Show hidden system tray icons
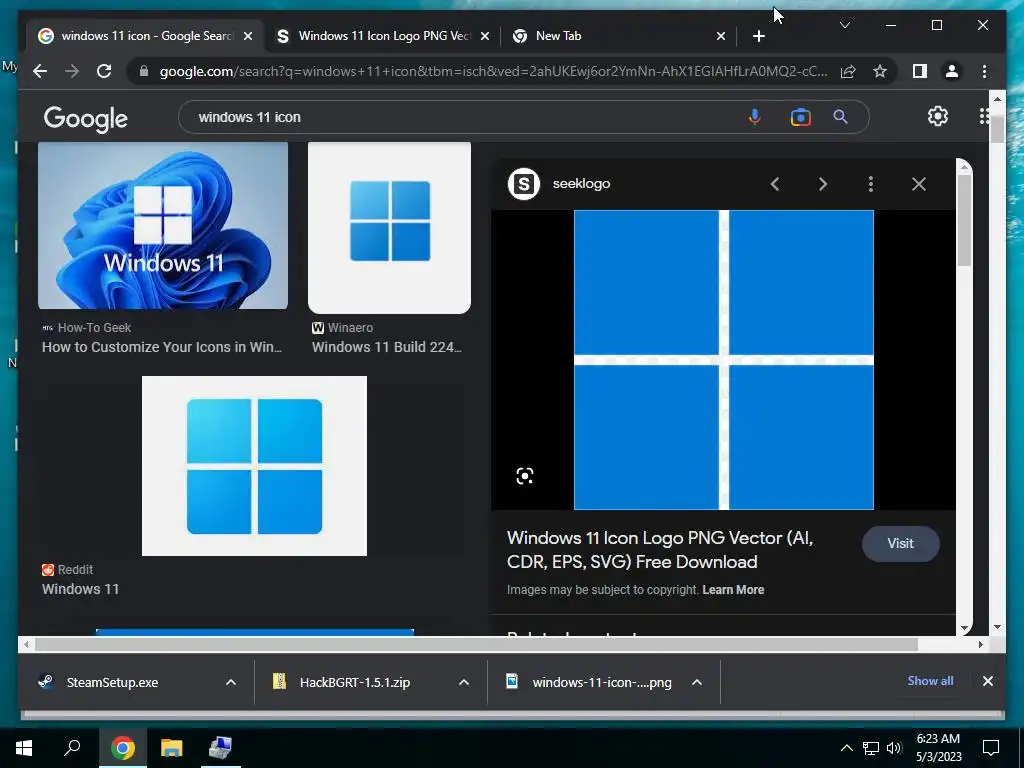 846,748
